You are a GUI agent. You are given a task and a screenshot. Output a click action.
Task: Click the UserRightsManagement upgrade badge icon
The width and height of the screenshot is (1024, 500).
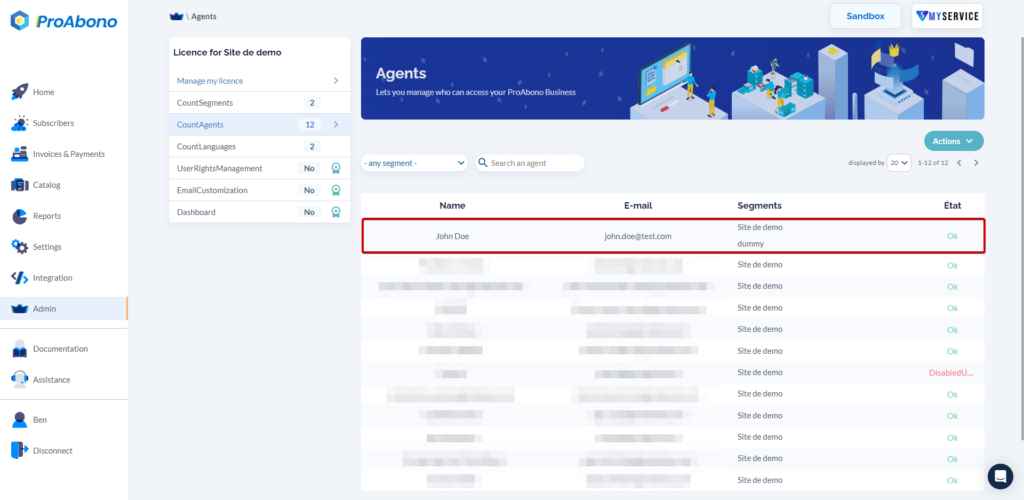pos(336,168)
